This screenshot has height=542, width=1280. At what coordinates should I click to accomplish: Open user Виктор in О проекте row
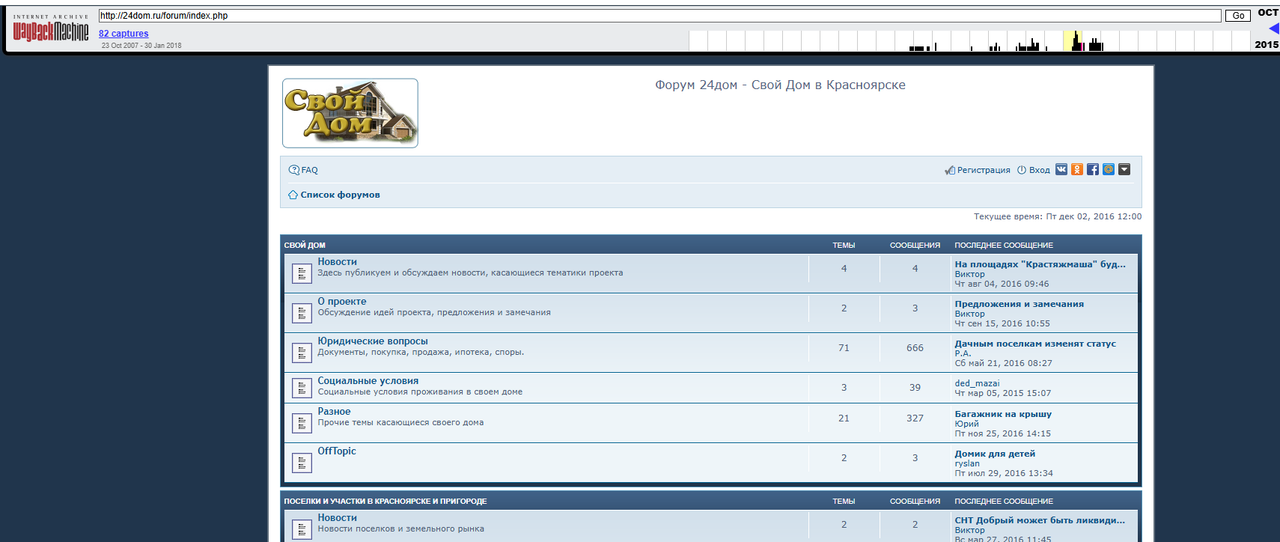tap(970, 314)
